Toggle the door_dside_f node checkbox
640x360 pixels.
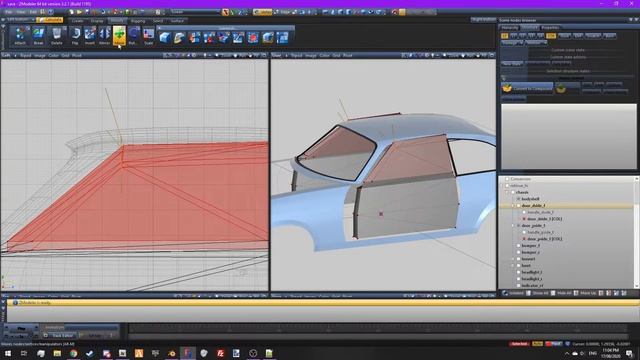point(518,206)
